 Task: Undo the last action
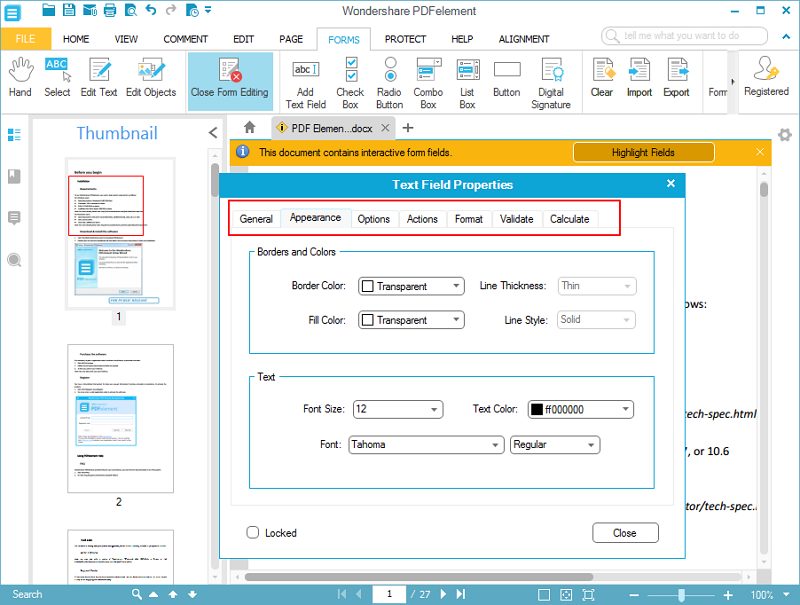point(151,10)
